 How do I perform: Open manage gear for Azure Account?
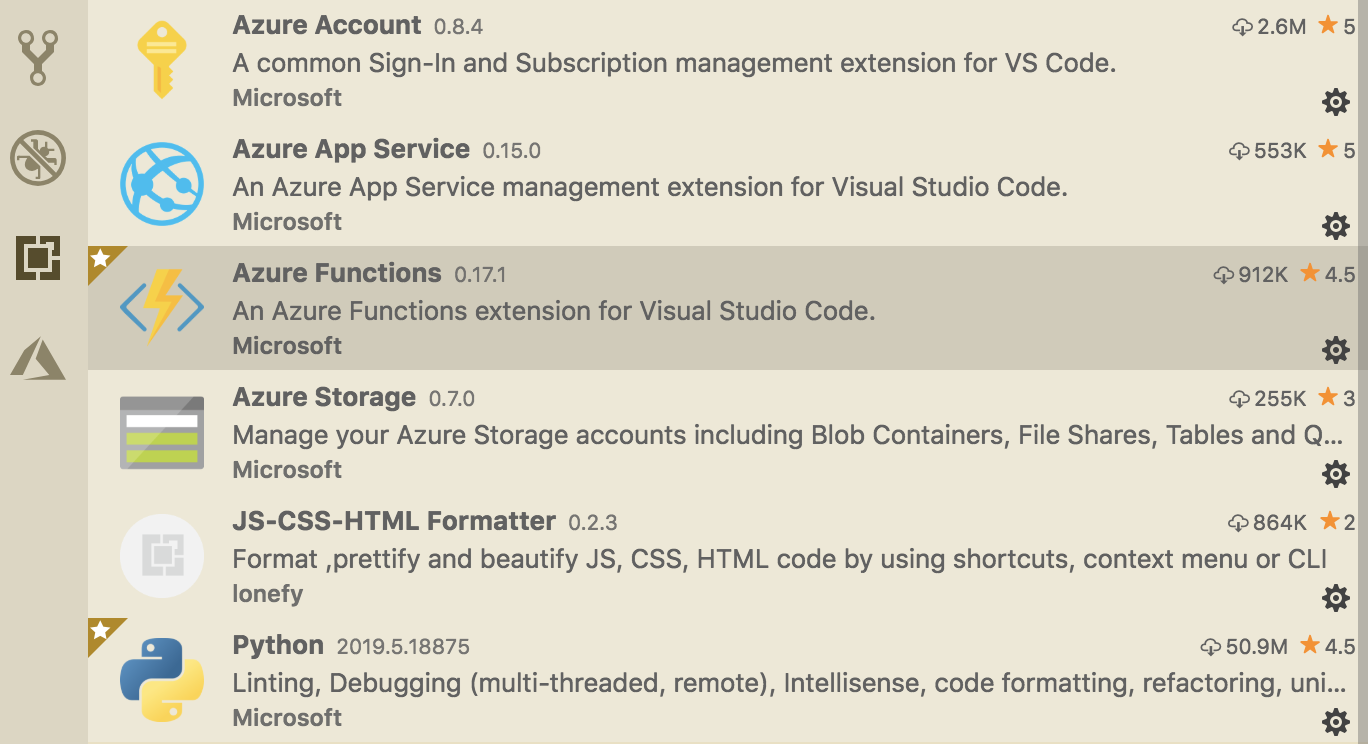1336,102
